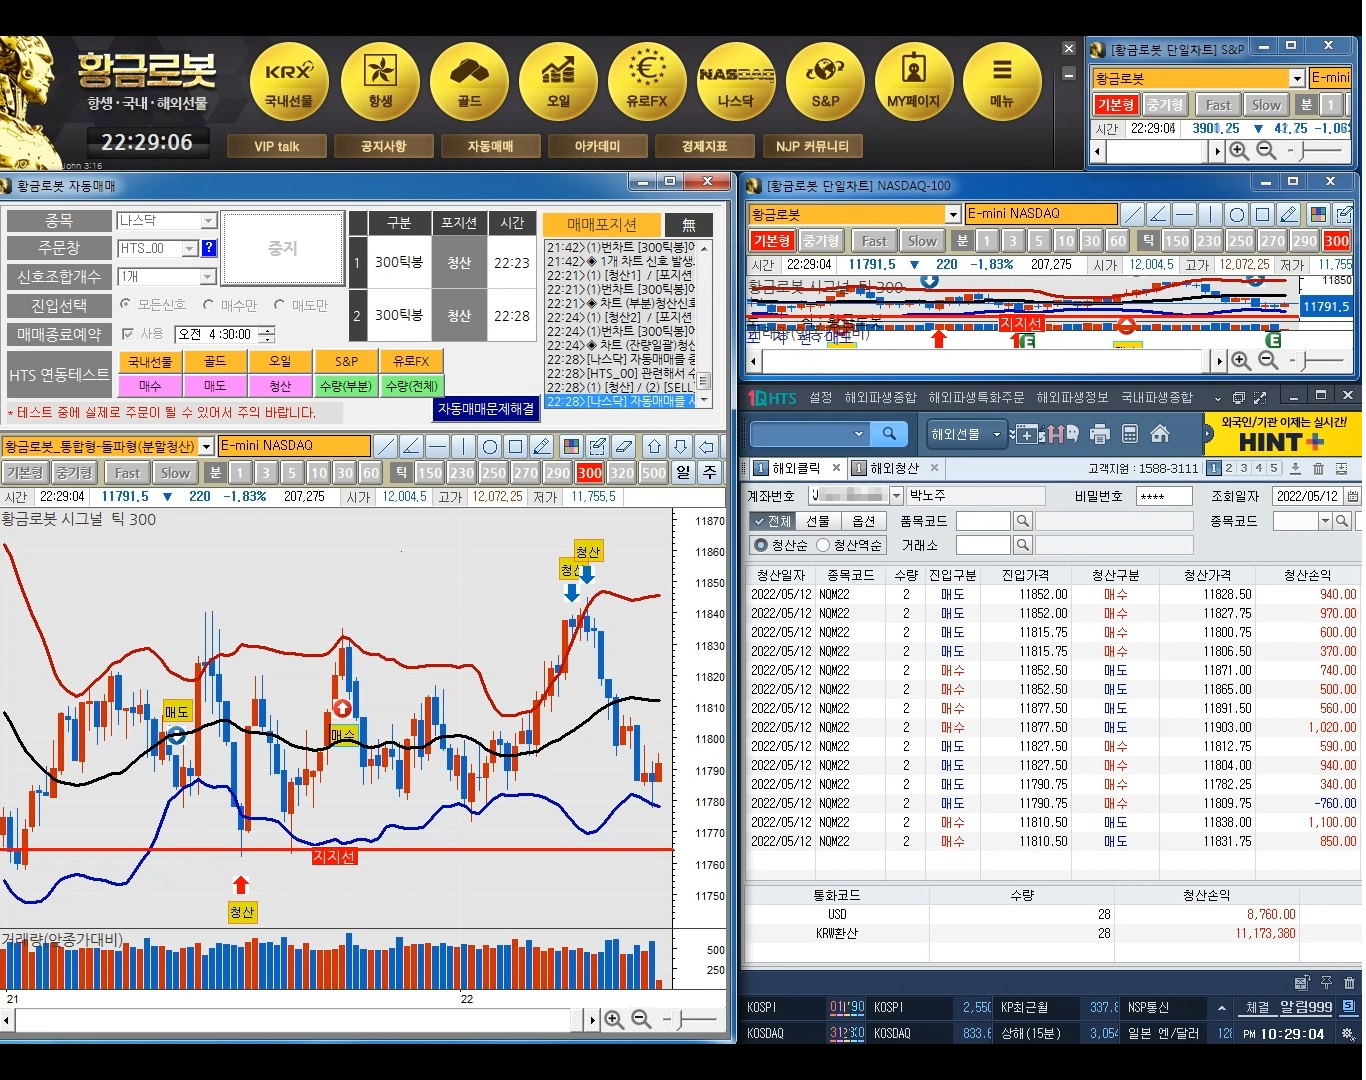
Task: Expand the 황금로봇 dropdown in NASDAQ-100 chart
Action: coord(953,214)
